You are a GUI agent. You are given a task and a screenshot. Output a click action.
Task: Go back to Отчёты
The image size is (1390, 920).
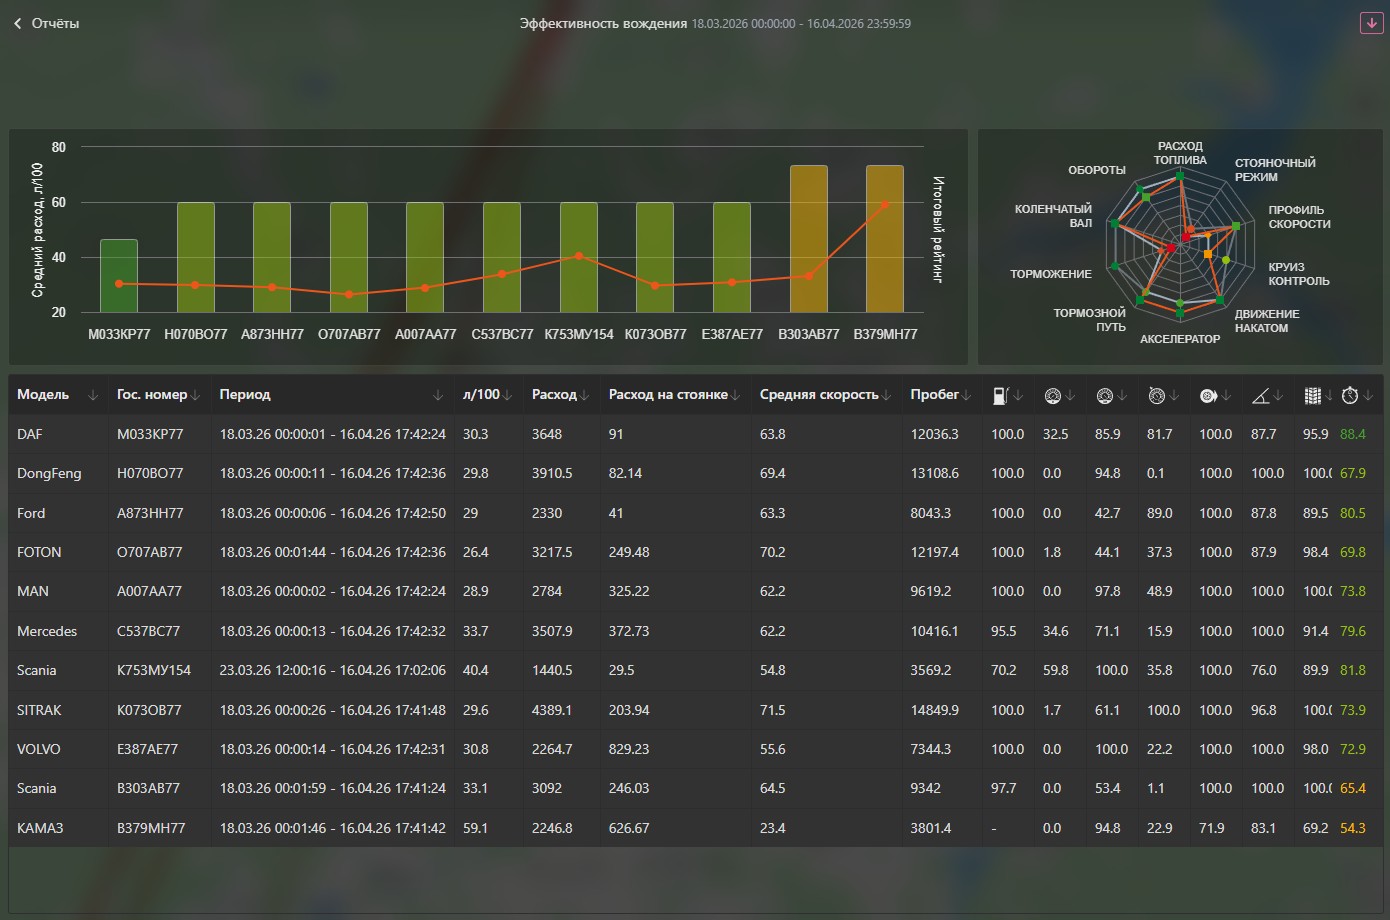pyautogui.click(x=55, y=23)
